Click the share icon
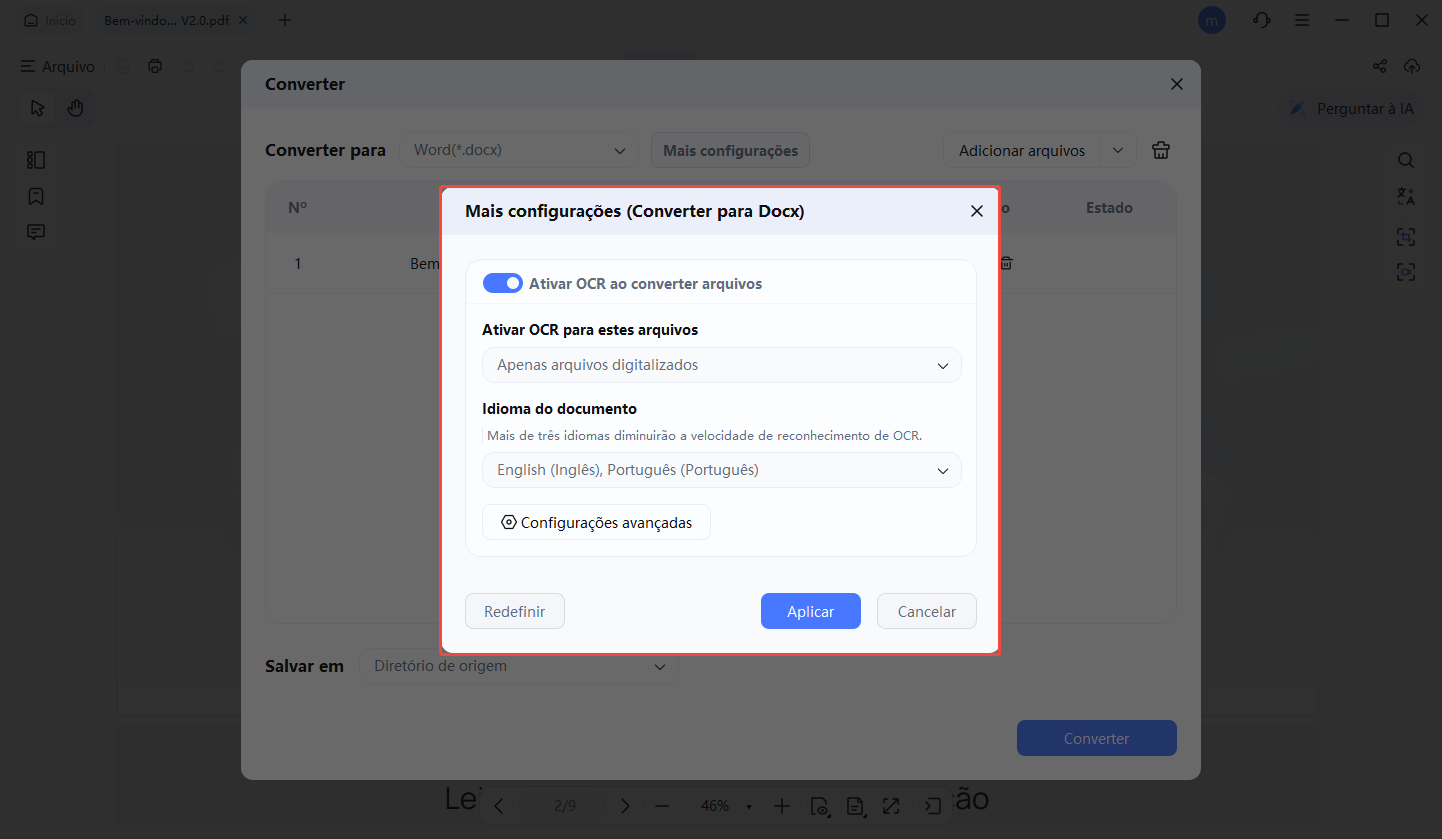The image size is (1442, 839). point(1379,66)
